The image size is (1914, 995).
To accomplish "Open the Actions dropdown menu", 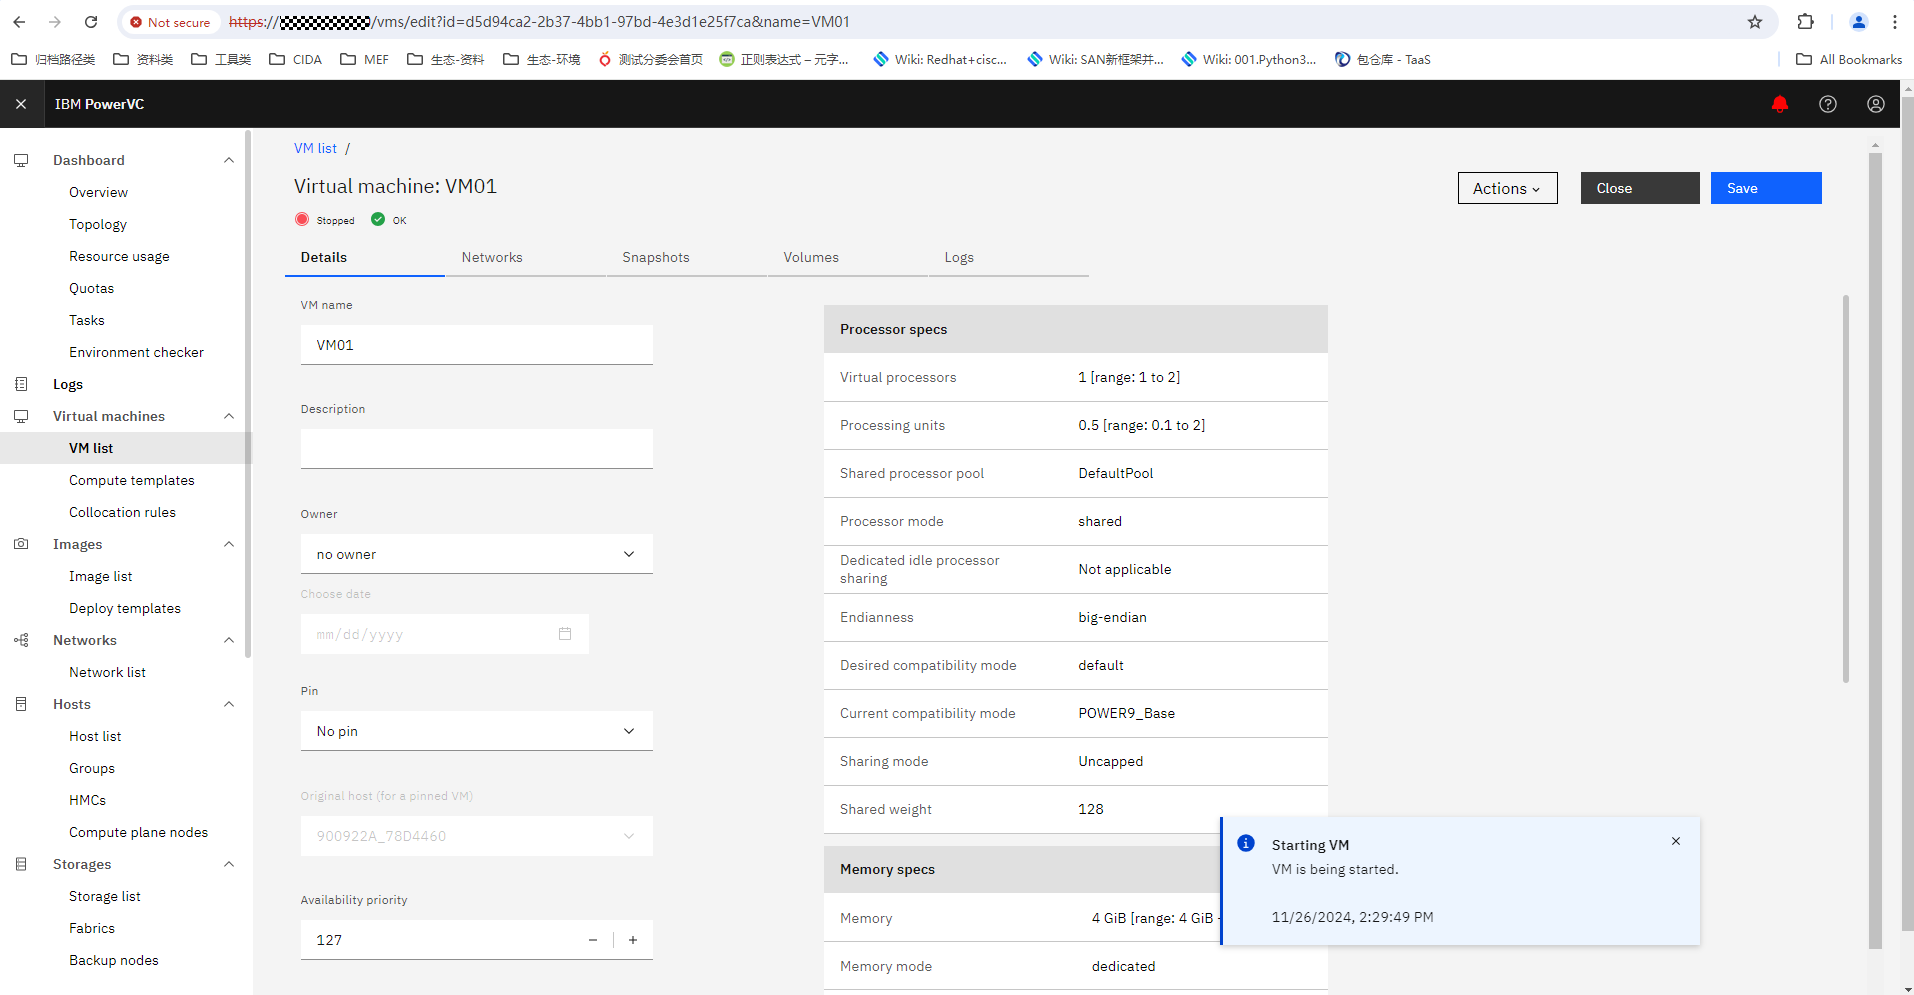I will (x=1507, y=188).
